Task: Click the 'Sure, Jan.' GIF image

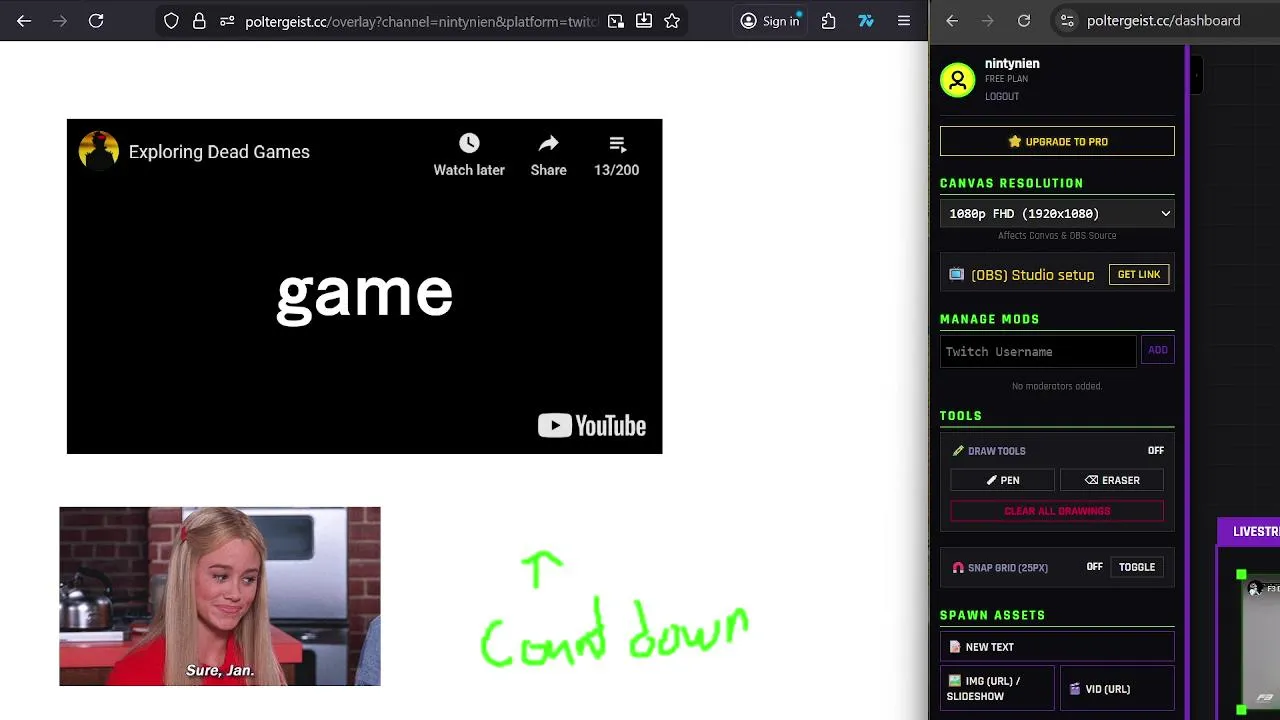Action: click(220, 596)
